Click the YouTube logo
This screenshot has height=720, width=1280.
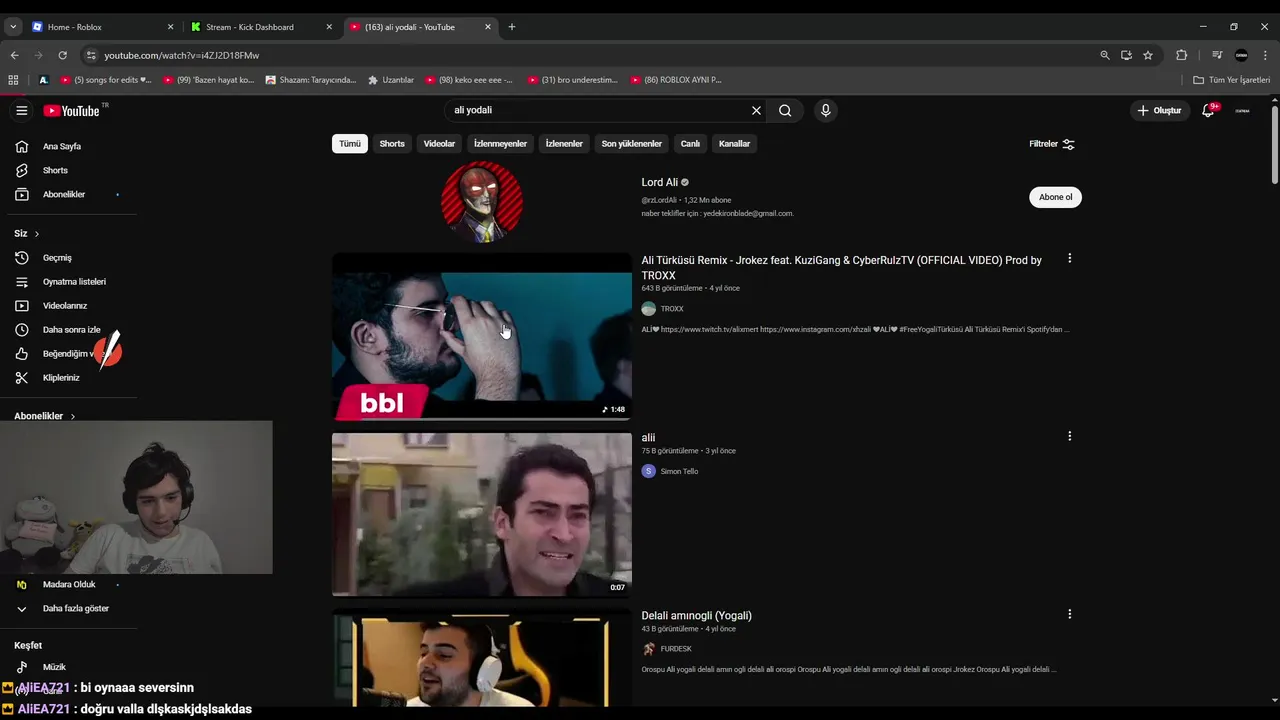(72, 110)
